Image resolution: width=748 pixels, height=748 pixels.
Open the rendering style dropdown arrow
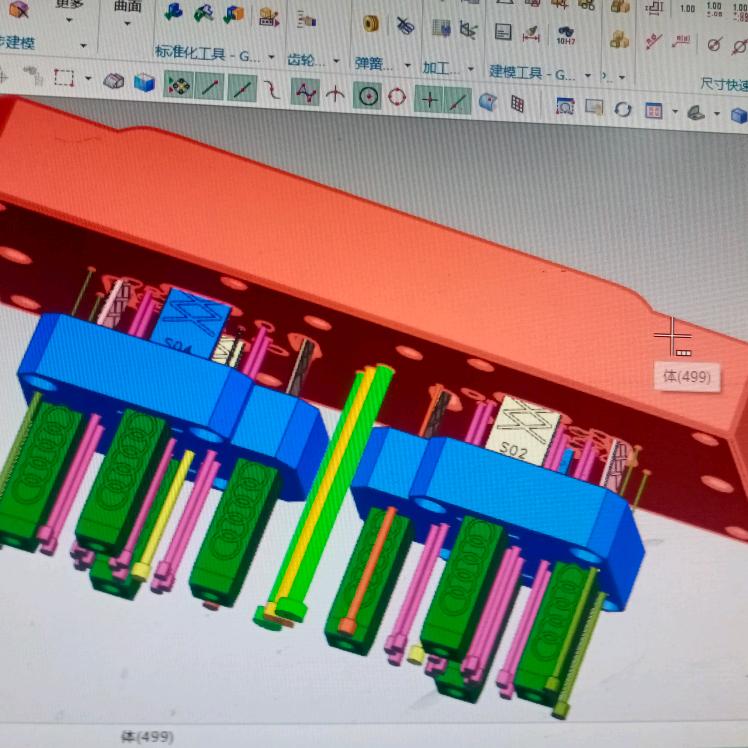point(717,114)
